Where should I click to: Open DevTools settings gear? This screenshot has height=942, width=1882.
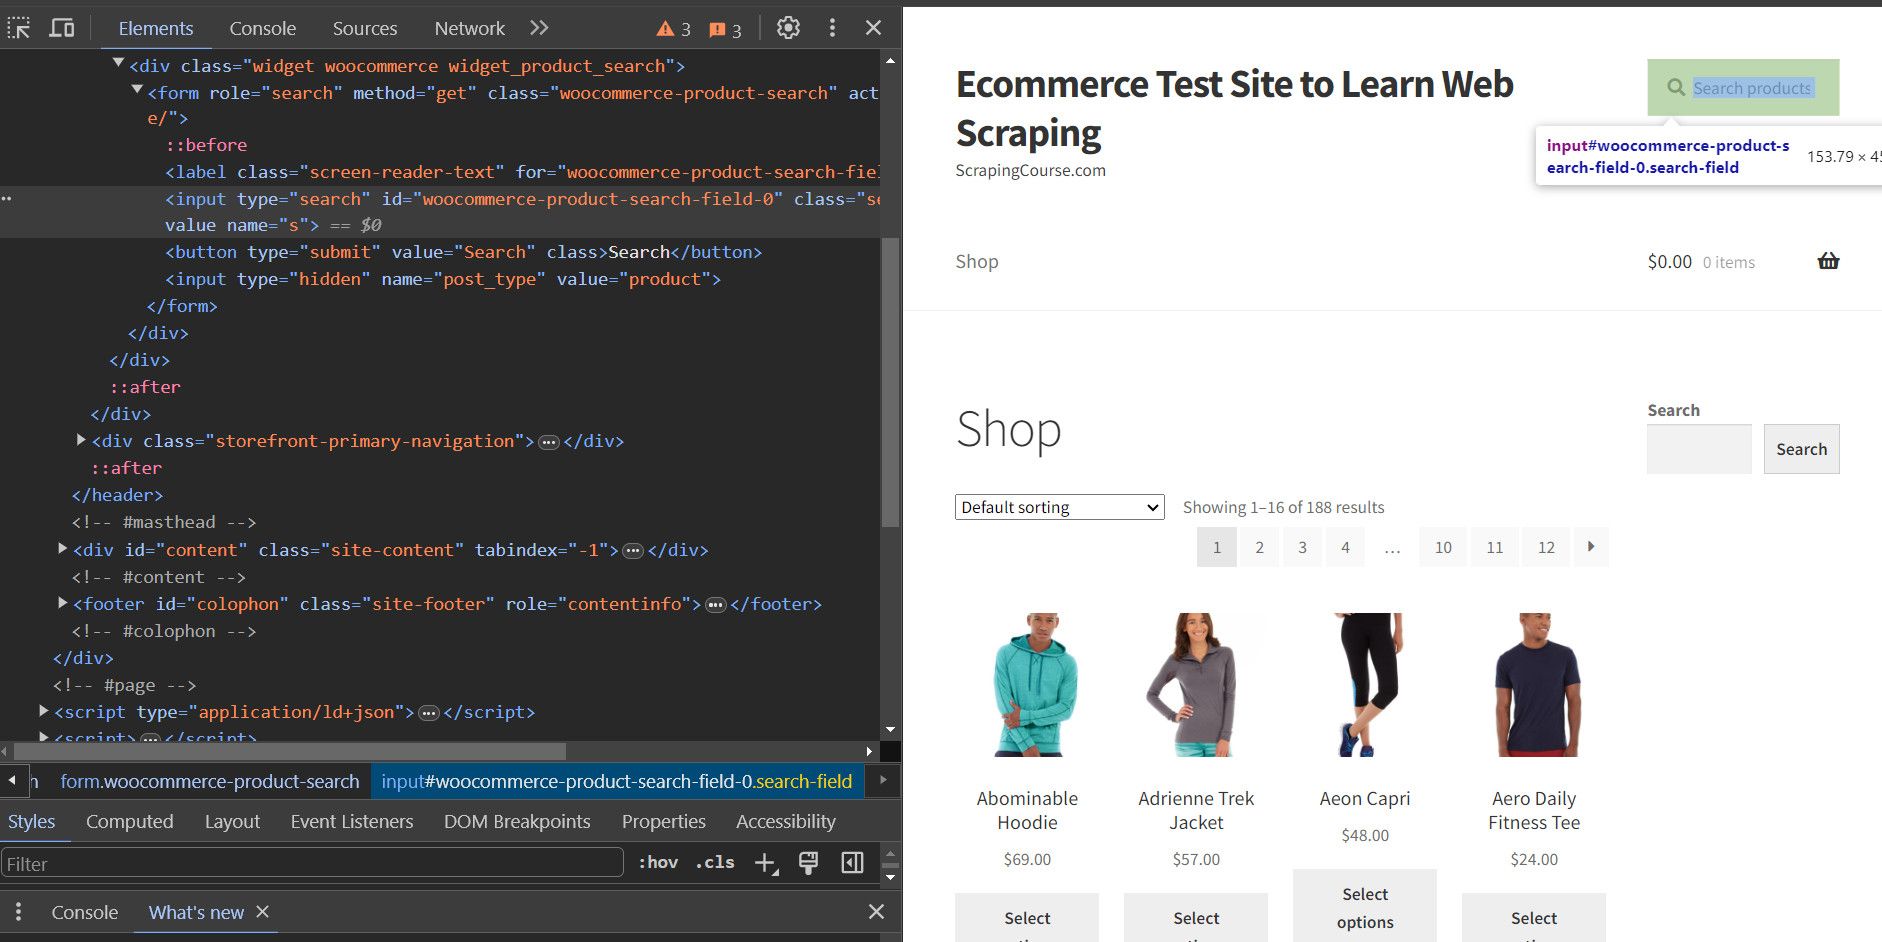click(788, 28)
